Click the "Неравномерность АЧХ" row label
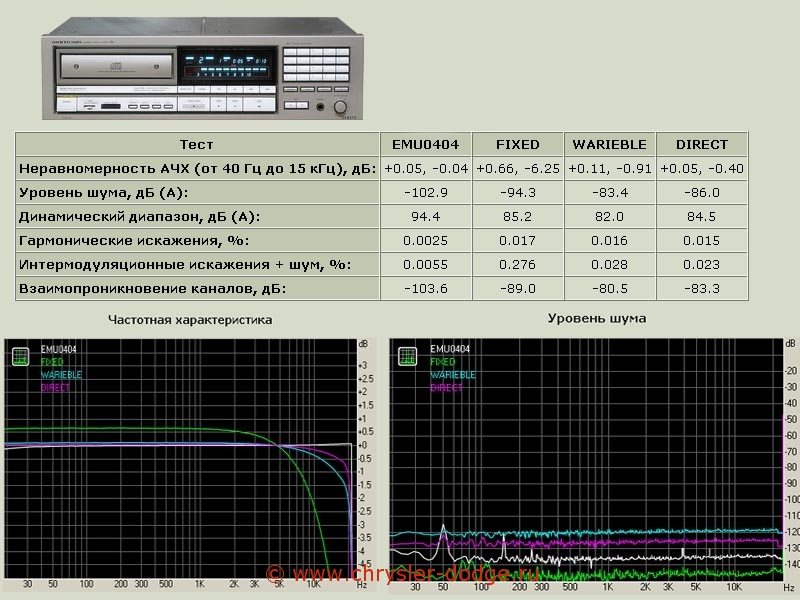The image size is (800, 600). 197,168
